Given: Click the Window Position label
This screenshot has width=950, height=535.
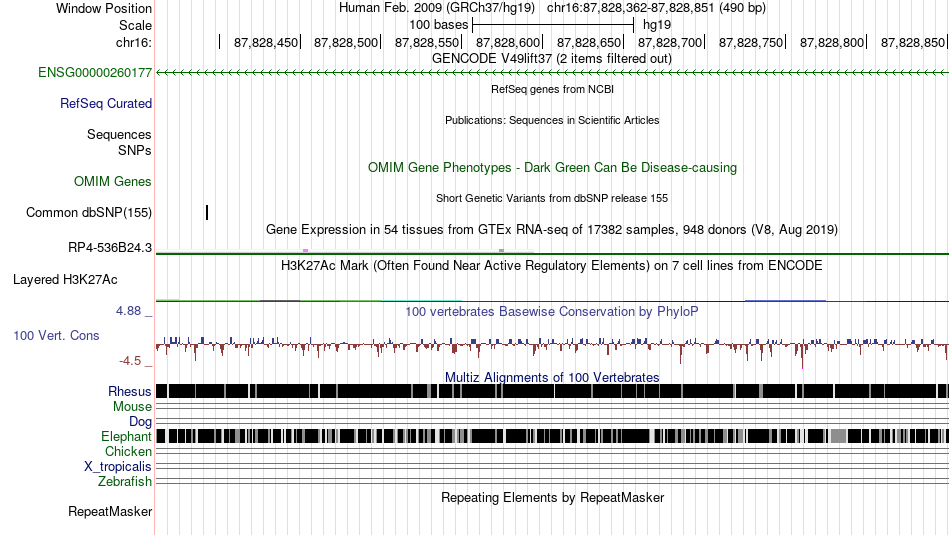Looking at the screenshot, I should coord(104,8).
